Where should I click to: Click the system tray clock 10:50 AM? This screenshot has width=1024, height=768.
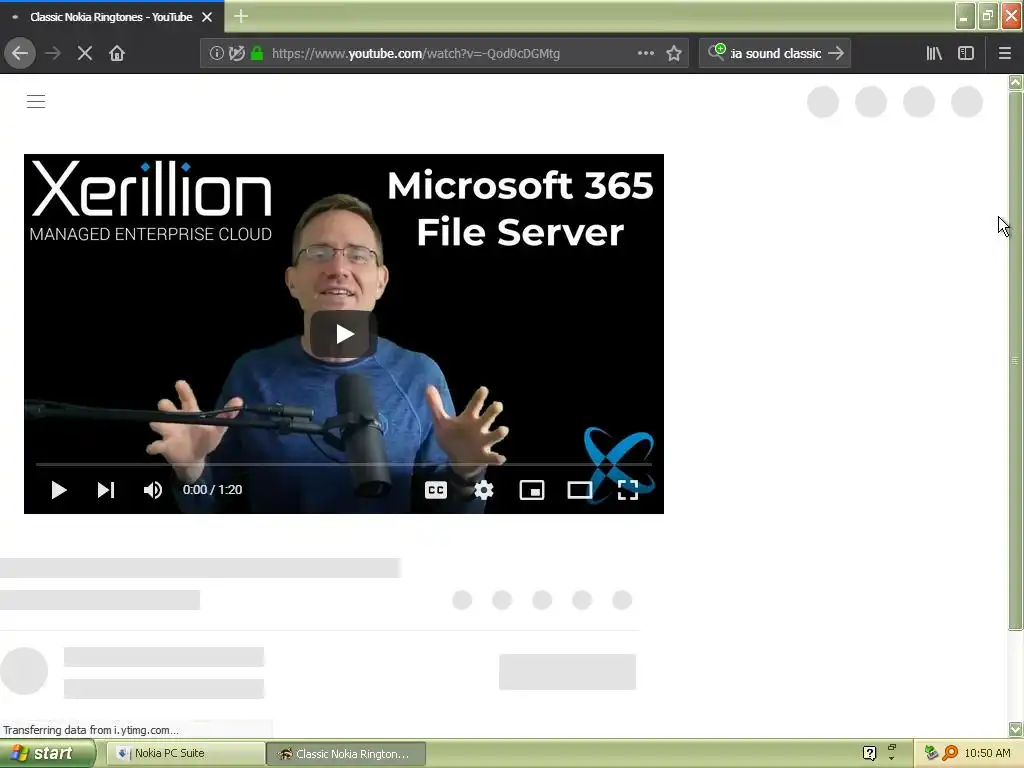[987, 754]
